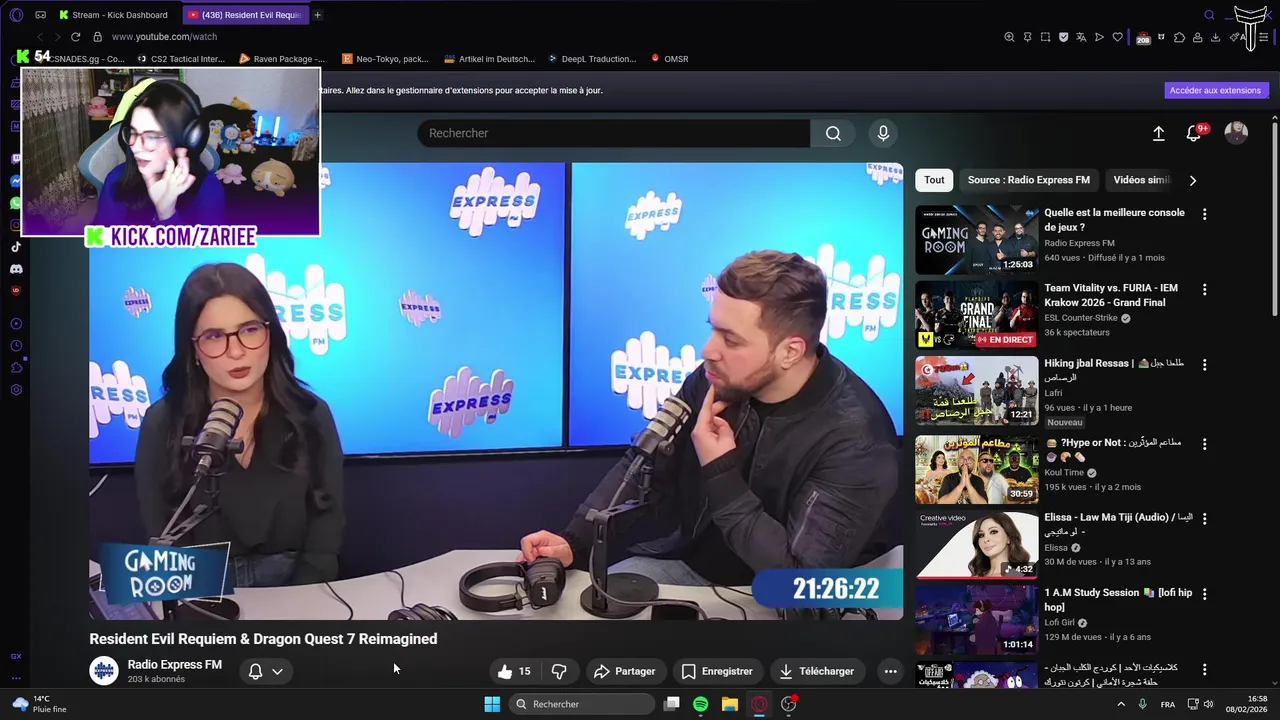The image size is (1280, 720).
Task: Open options for Hiking jbal Ressas video
Action: coord(1204,365)
